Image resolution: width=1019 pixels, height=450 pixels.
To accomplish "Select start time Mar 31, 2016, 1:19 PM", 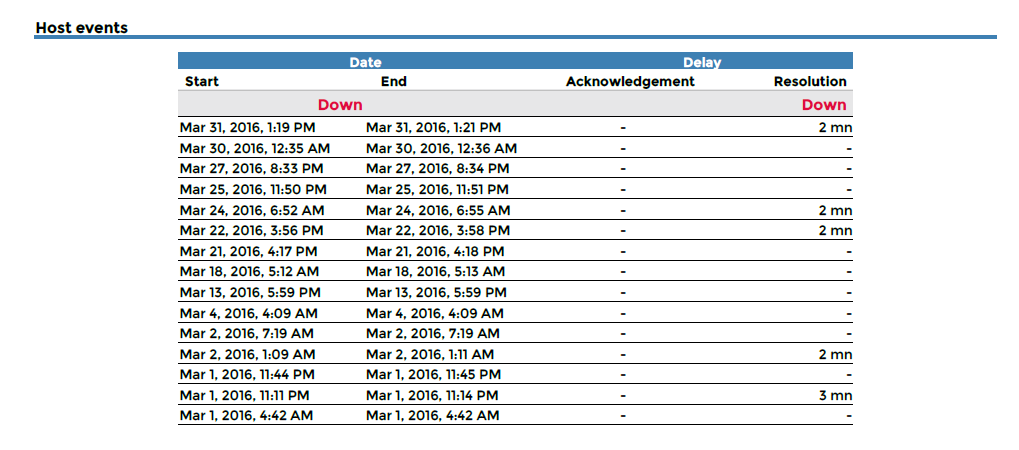I will [x=248, y=128].
